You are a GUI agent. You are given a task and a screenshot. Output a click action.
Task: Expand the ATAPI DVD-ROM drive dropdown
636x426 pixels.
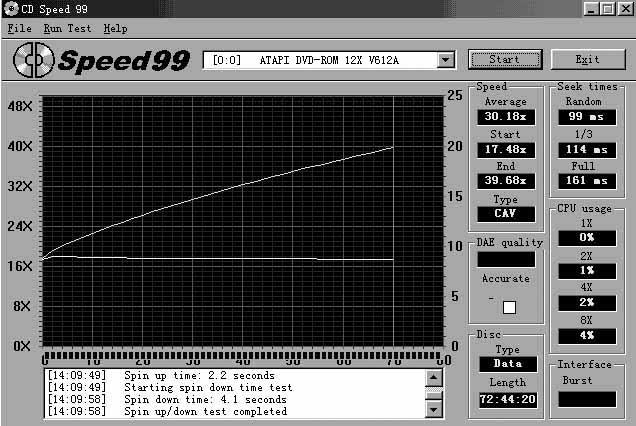click(445, 60)
